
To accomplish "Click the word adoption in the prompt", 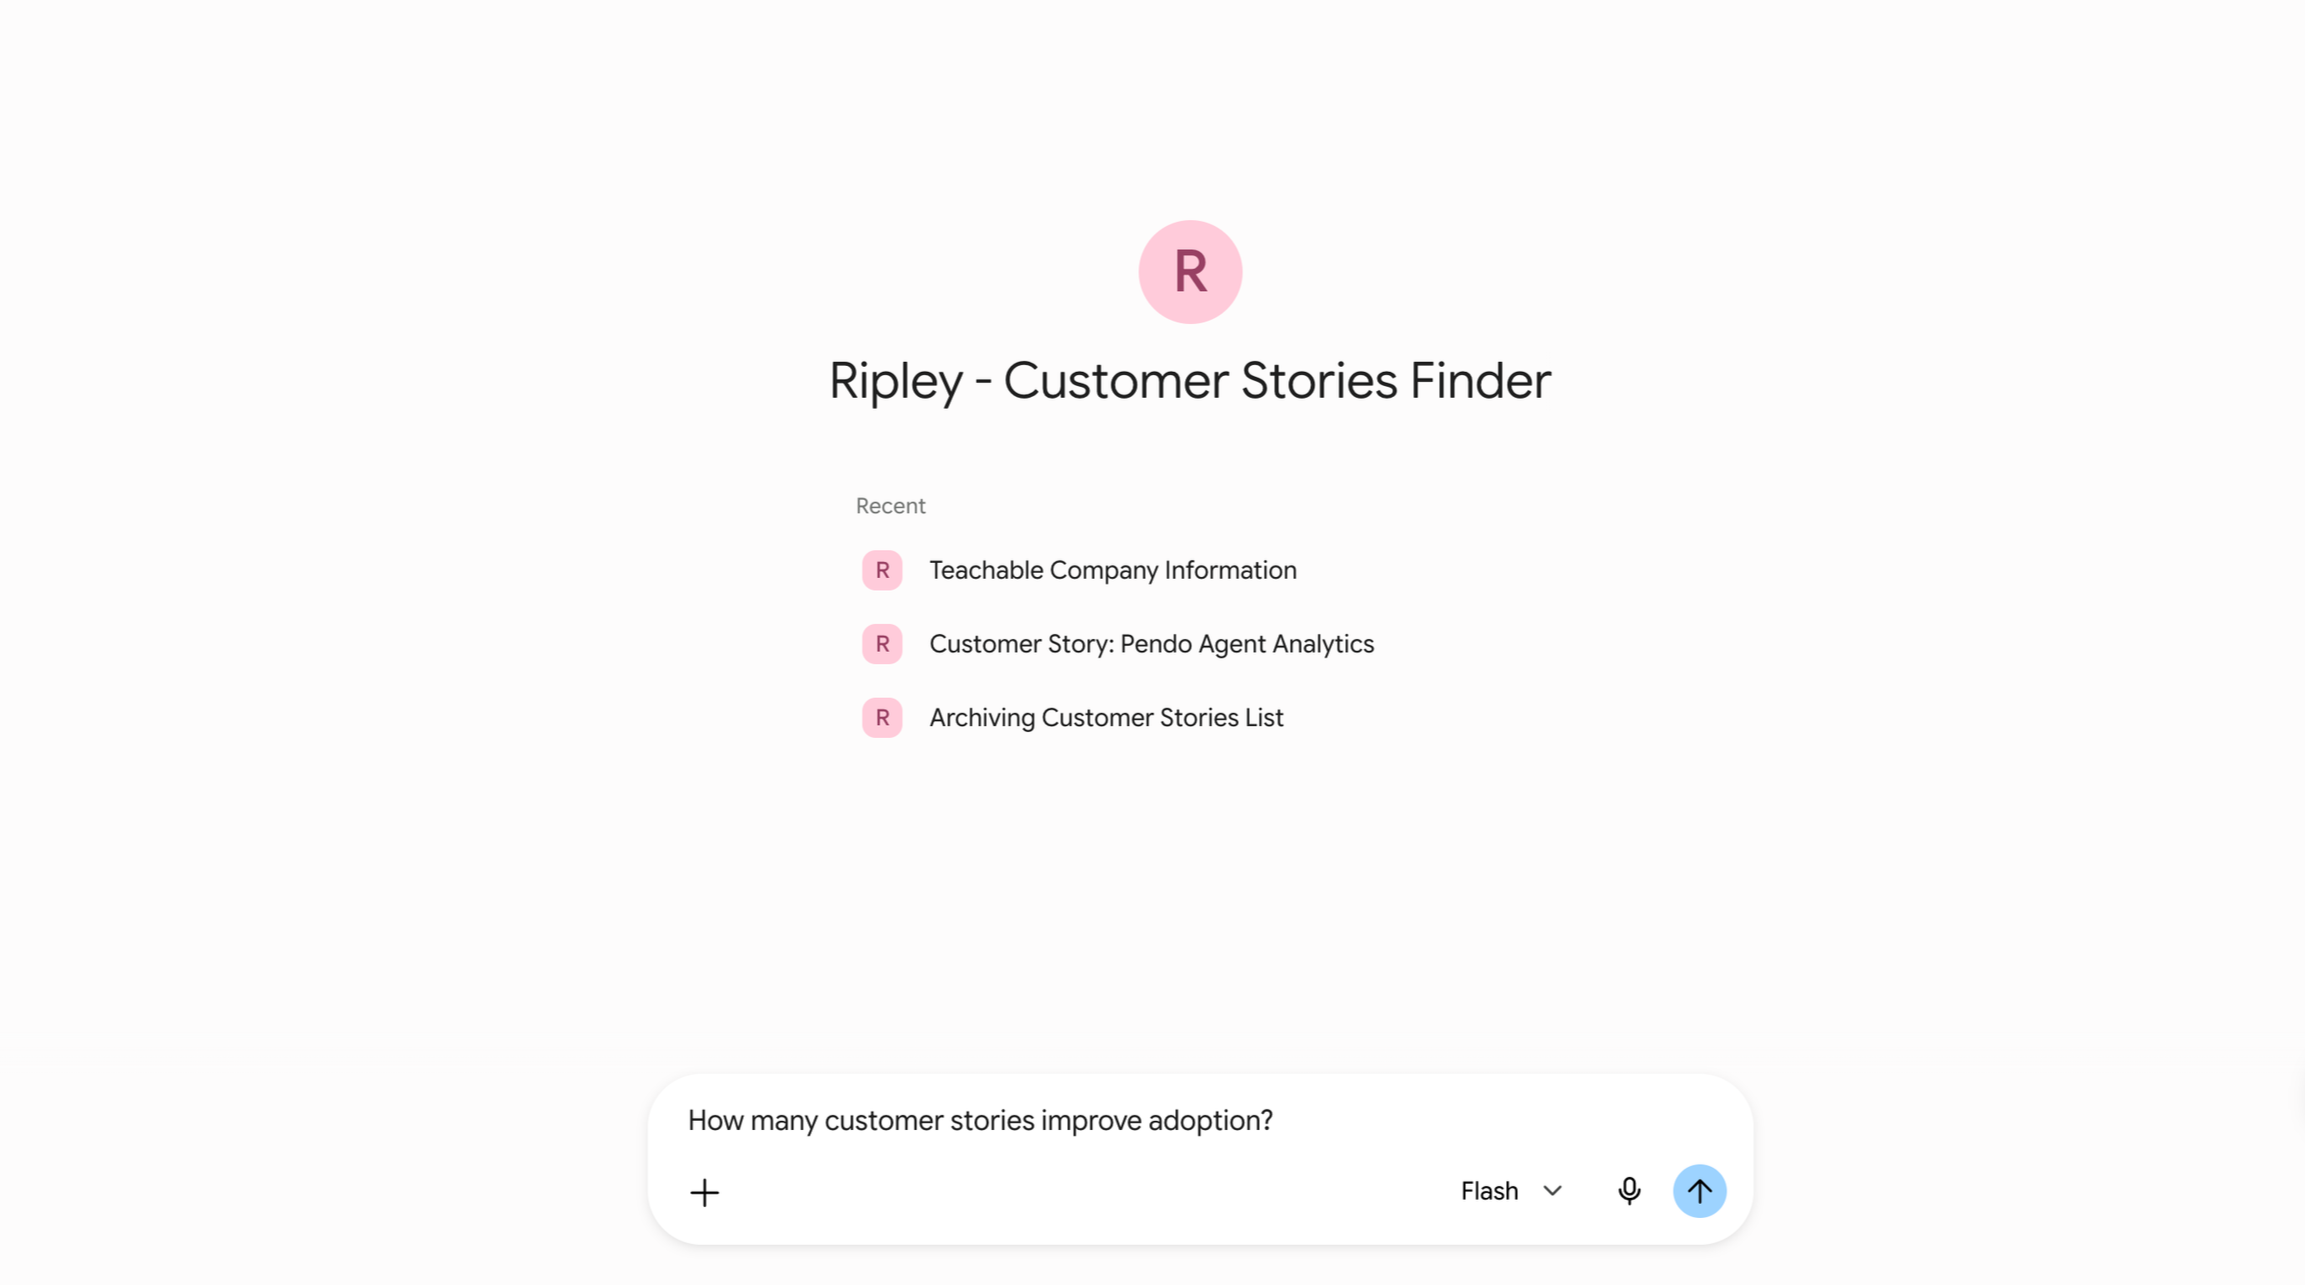I will click(x=1210, y=1121).
